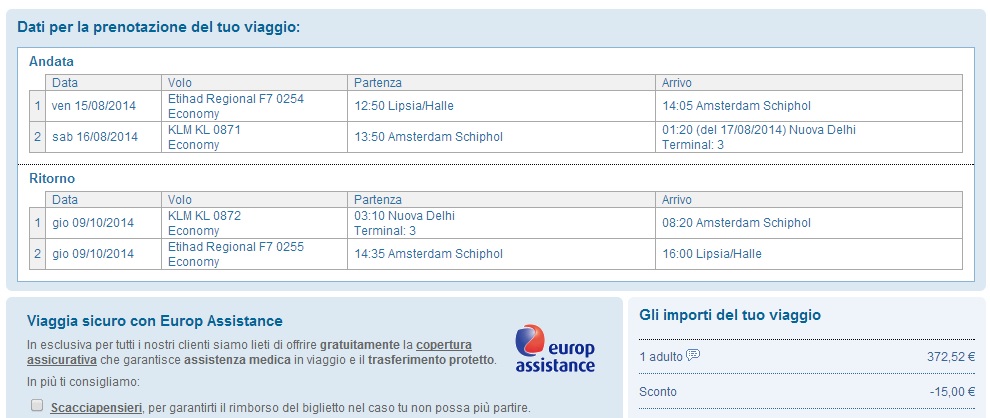Click the info bubble icon beside 1 adulto
This screenshot has width=990, height=418.
click(x=693, y=355)
